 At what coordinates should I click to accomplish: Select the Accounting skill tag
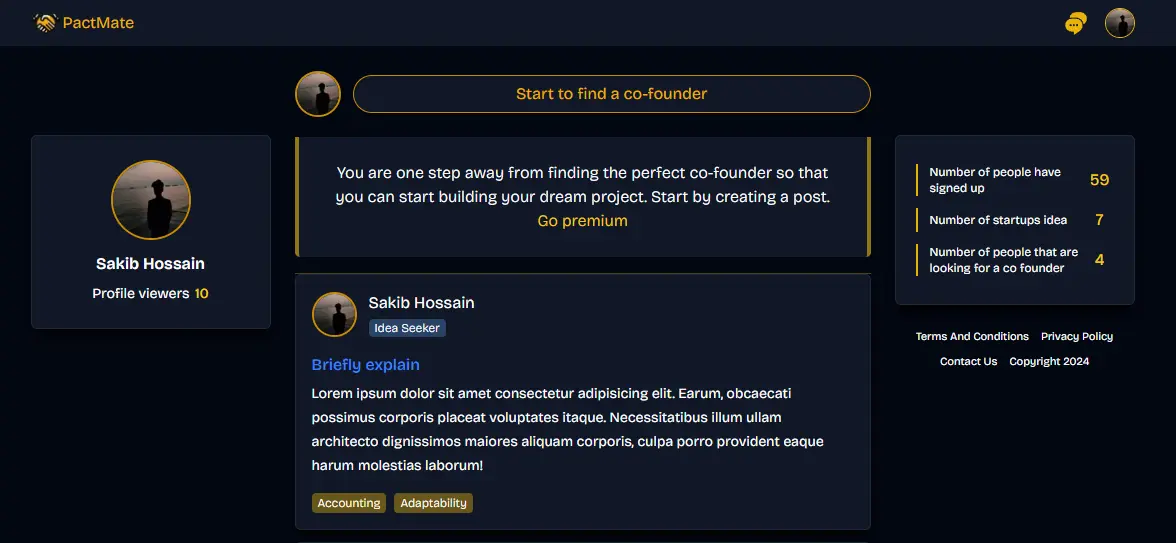pyautogui.click(x=349, y=503)
